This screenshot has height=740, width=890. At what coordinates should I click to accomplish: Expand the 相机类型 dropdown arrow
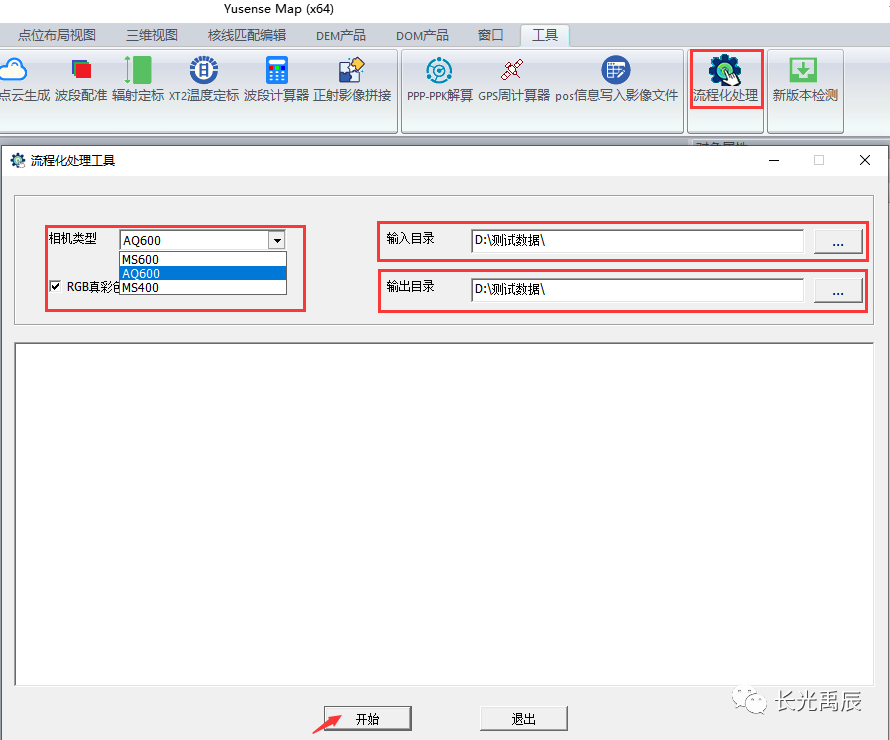[x=276, y=240]
